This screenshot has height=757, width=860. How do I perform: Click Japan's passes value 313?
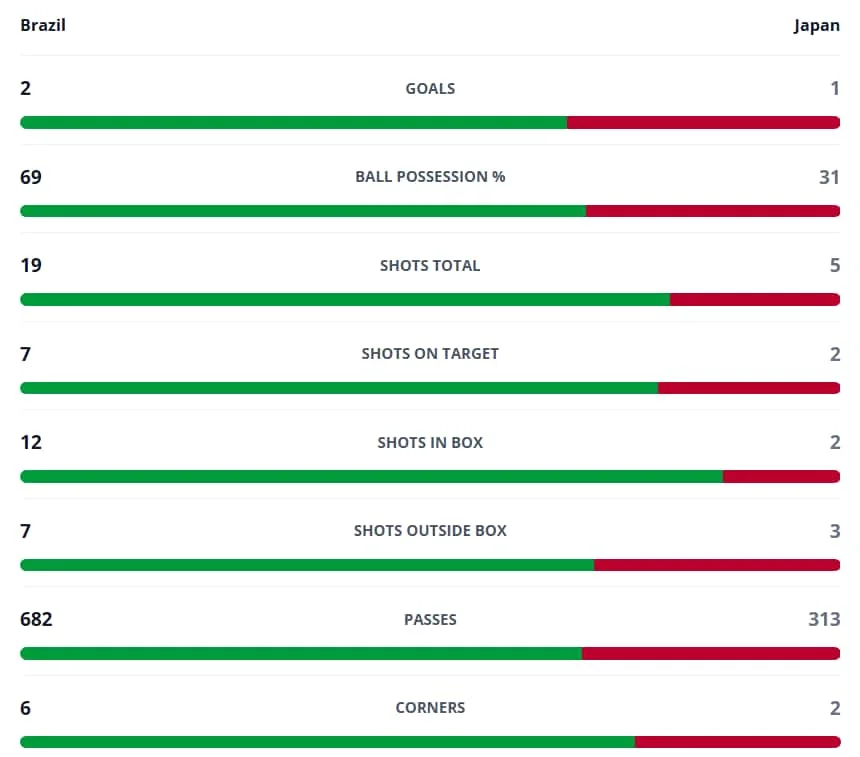pos(824,619)
